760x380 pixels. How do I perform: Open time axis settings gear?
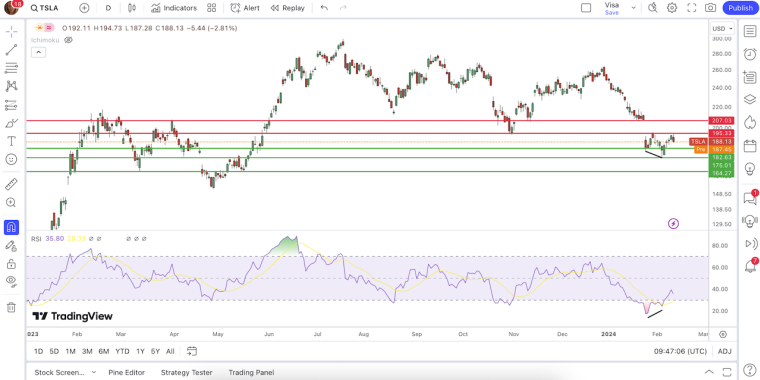pos(723,334)
